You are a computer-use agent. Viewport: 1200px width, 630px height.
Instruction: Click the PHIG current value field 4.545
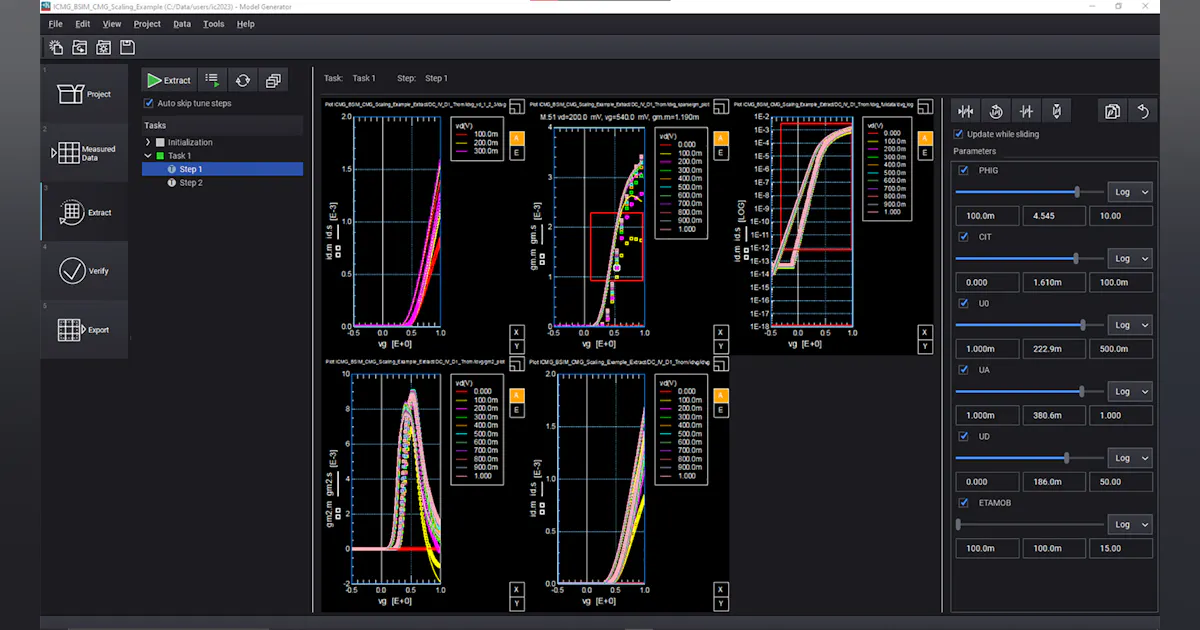[x=1053, y=216]
